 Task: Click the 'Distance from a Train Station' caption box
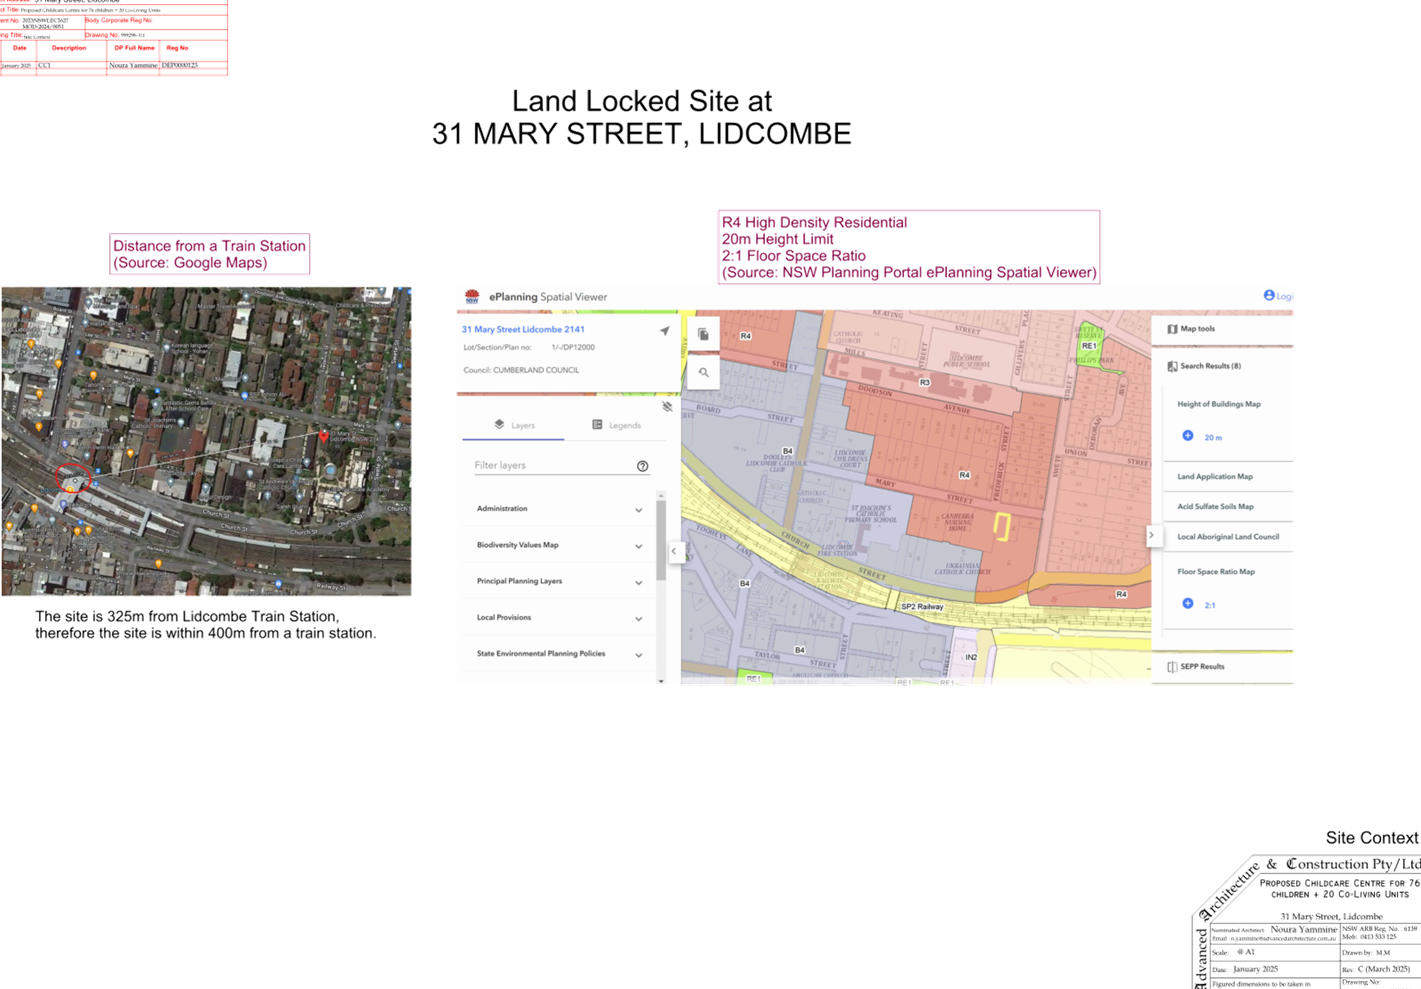pyautogui.click(x=209, y=254)
